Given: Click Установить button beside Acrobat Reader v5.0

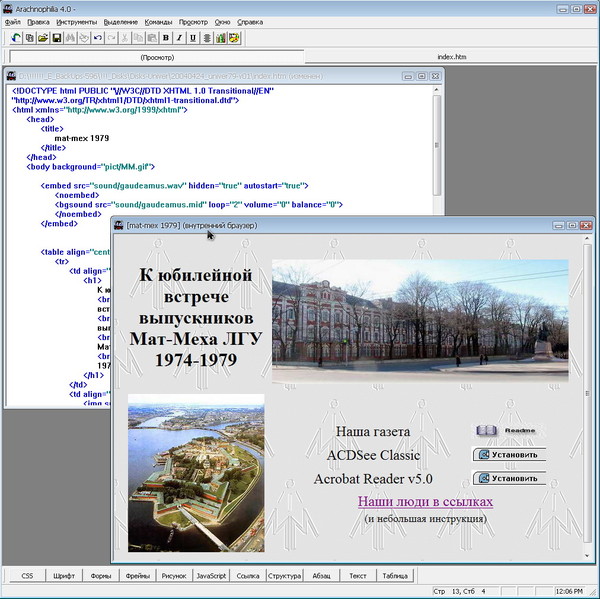Looking at the screenshot, I should point(509,478).
